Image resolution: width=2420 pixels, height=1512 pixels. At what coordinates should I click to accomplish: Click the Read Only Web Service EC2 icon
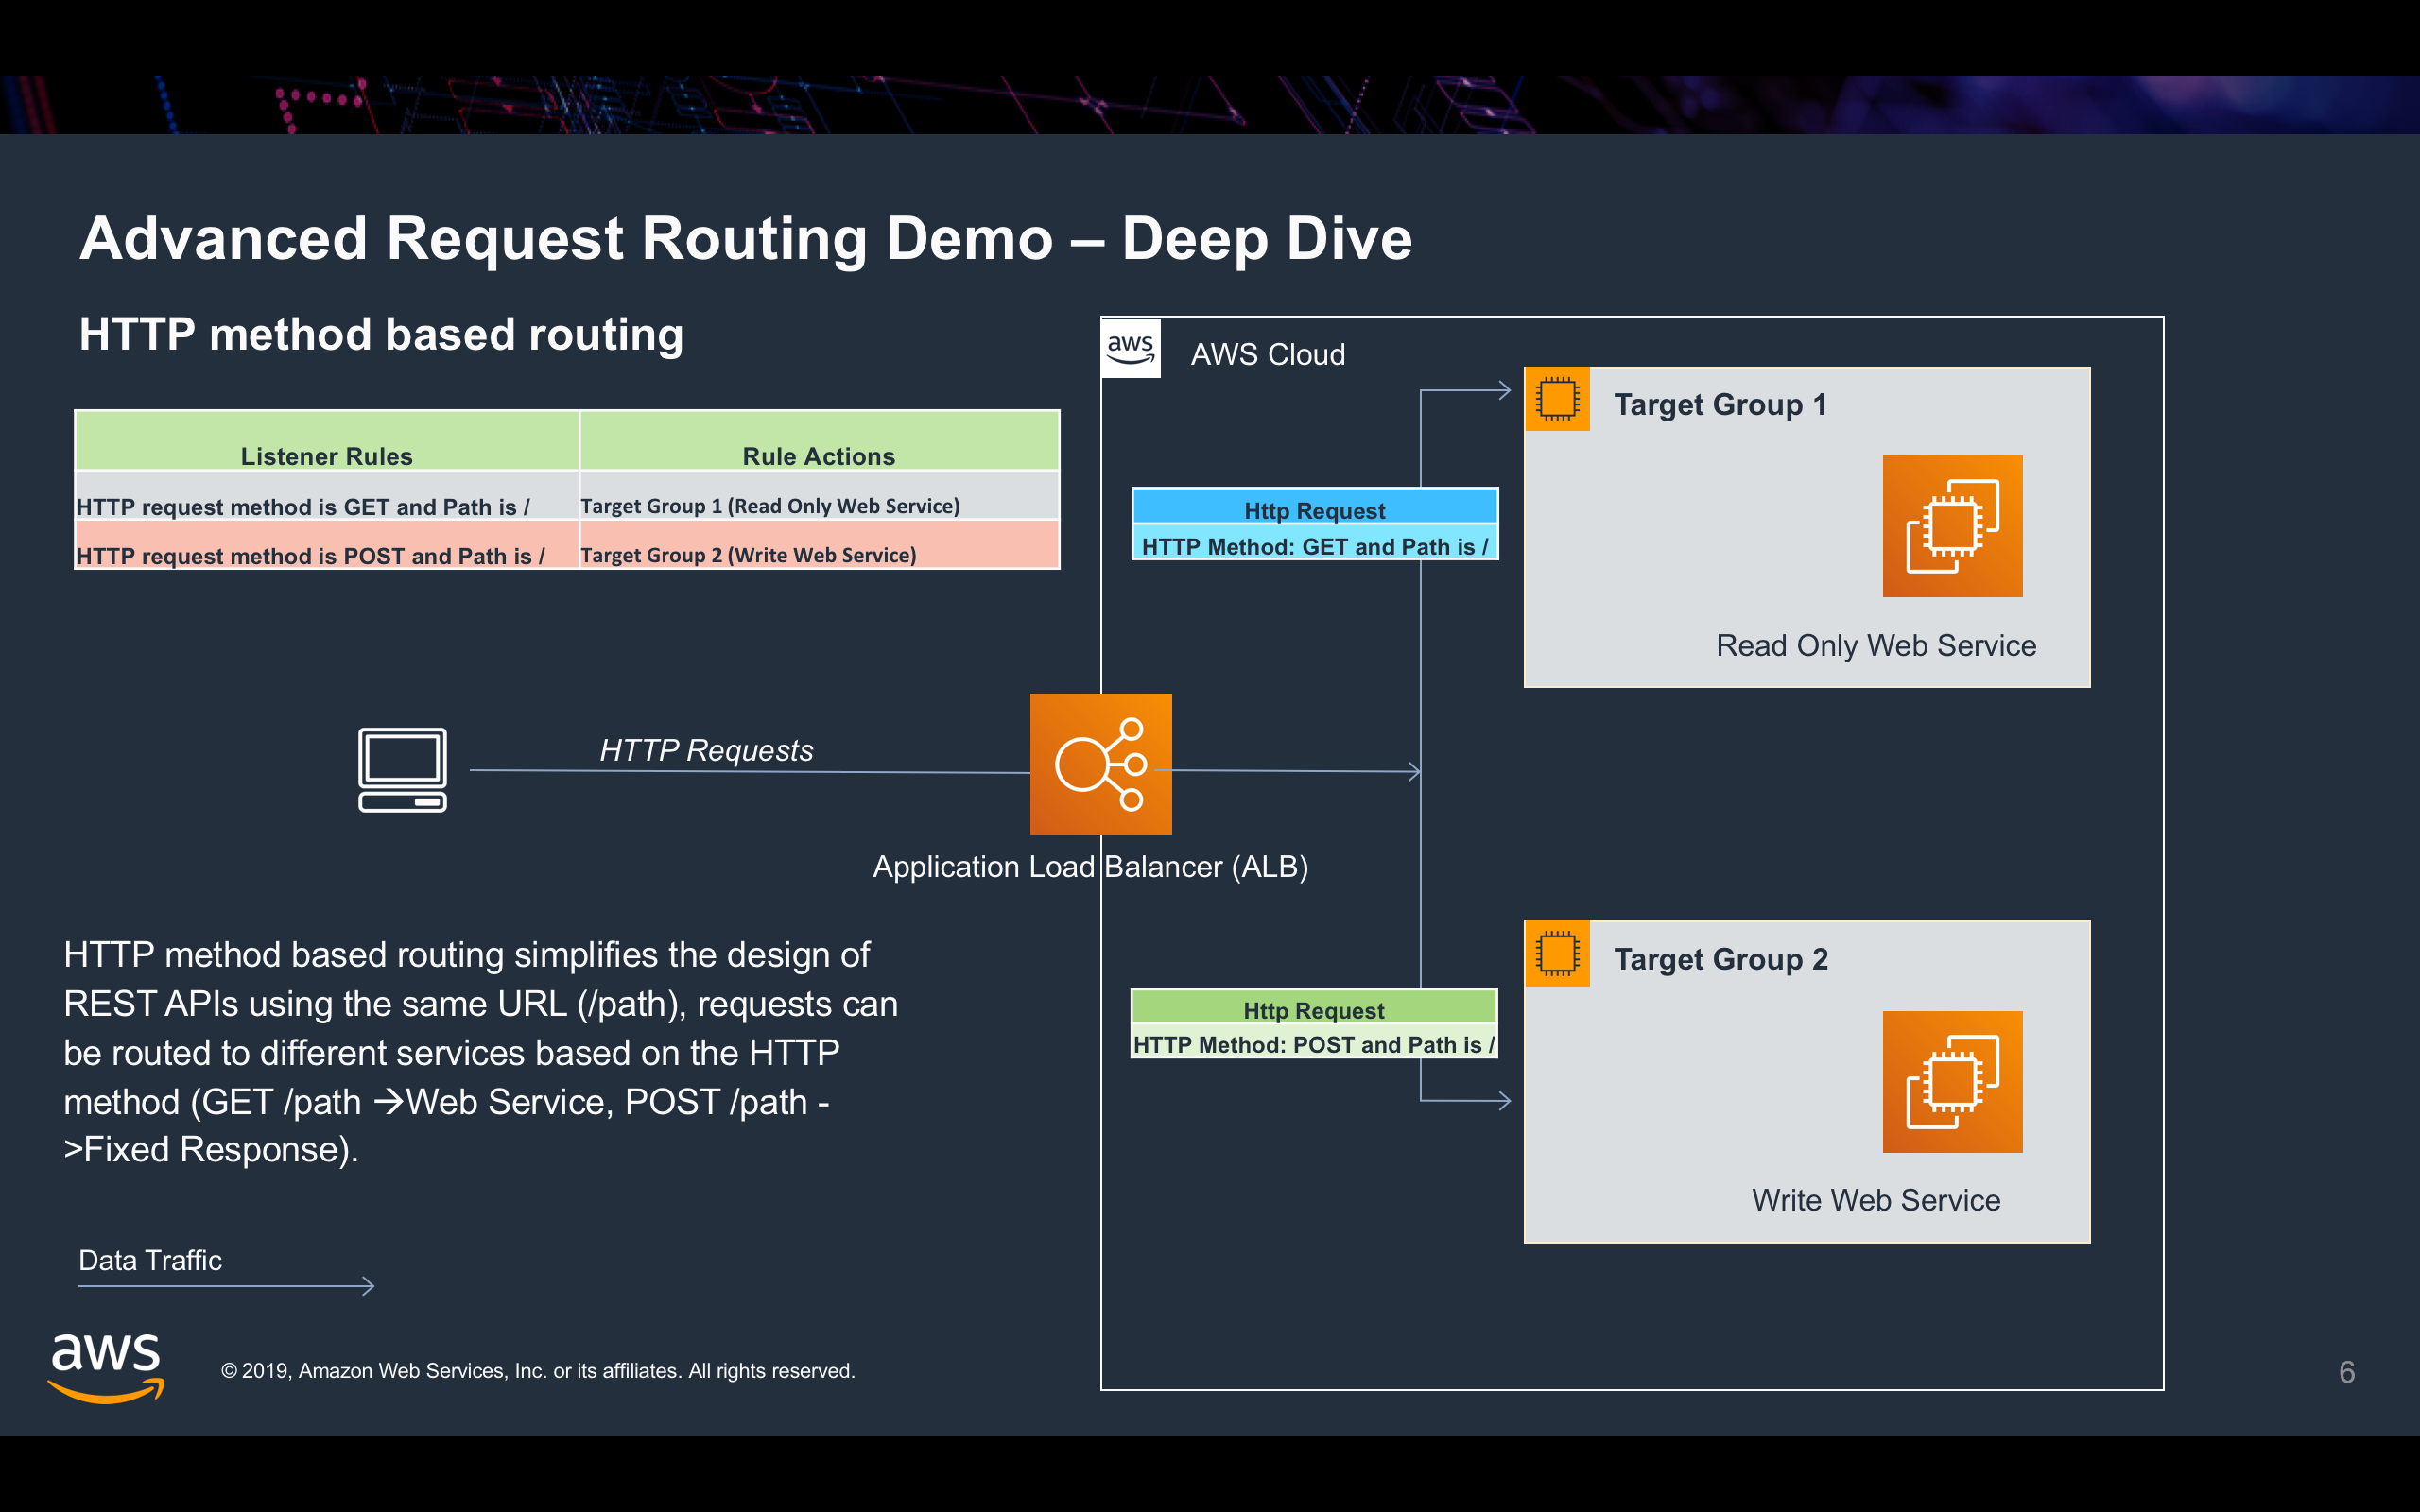[x=1952, y=526]
